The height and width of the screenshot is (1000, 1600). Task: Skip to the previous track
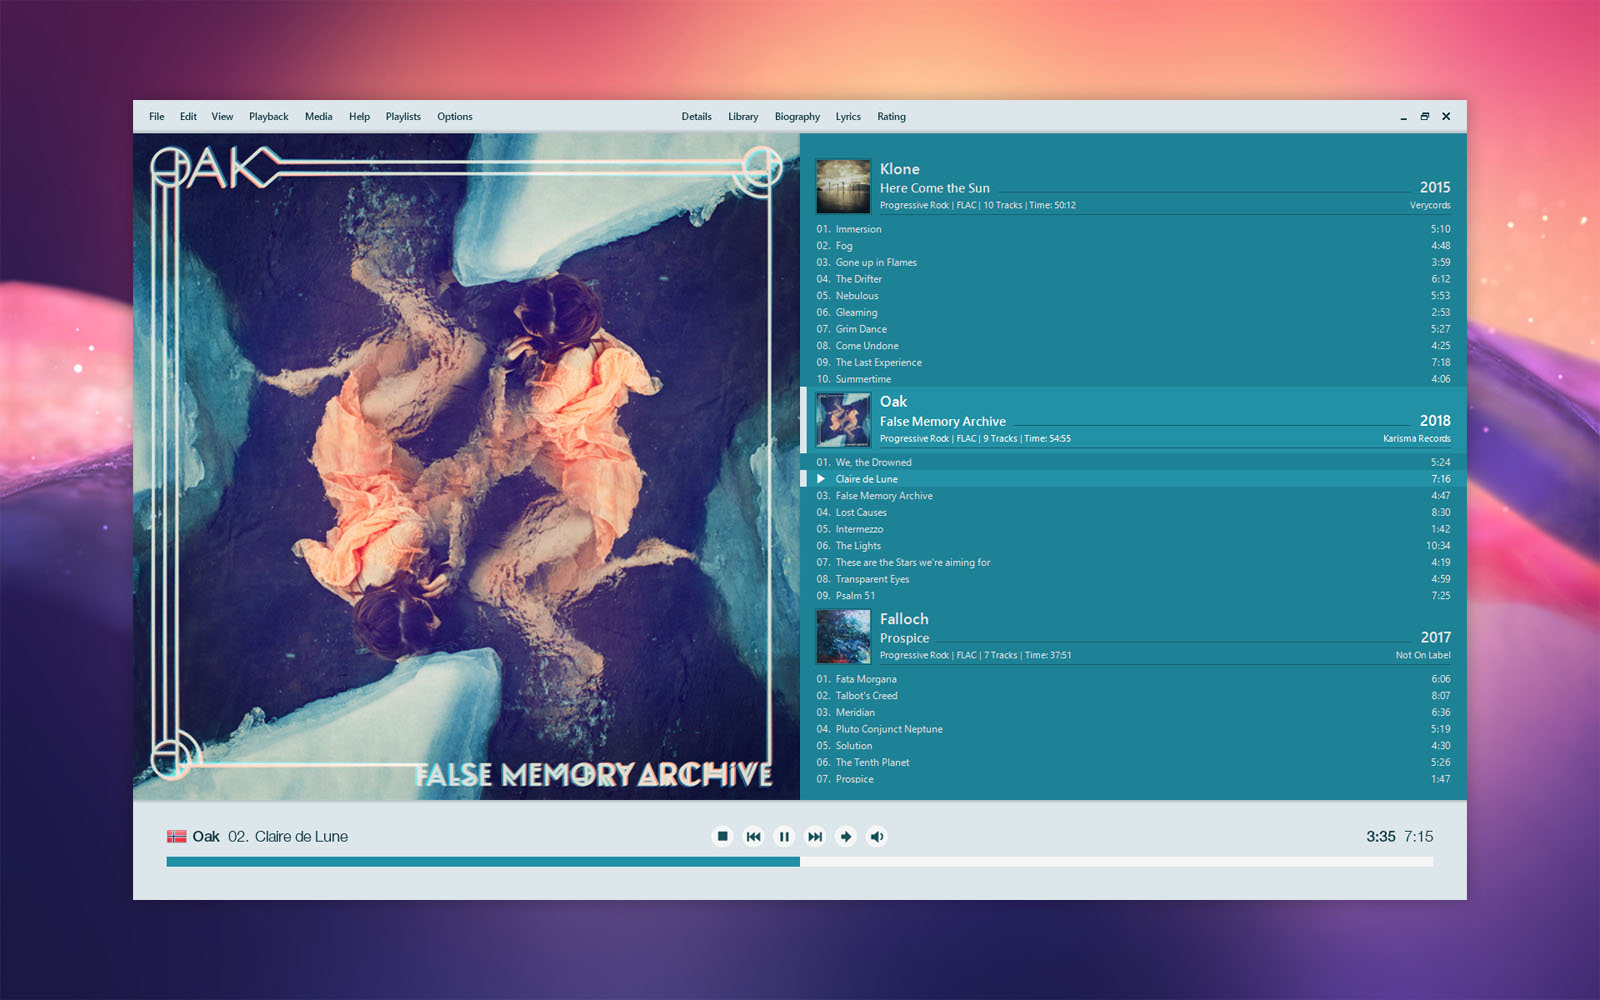(x=753, y=836)
